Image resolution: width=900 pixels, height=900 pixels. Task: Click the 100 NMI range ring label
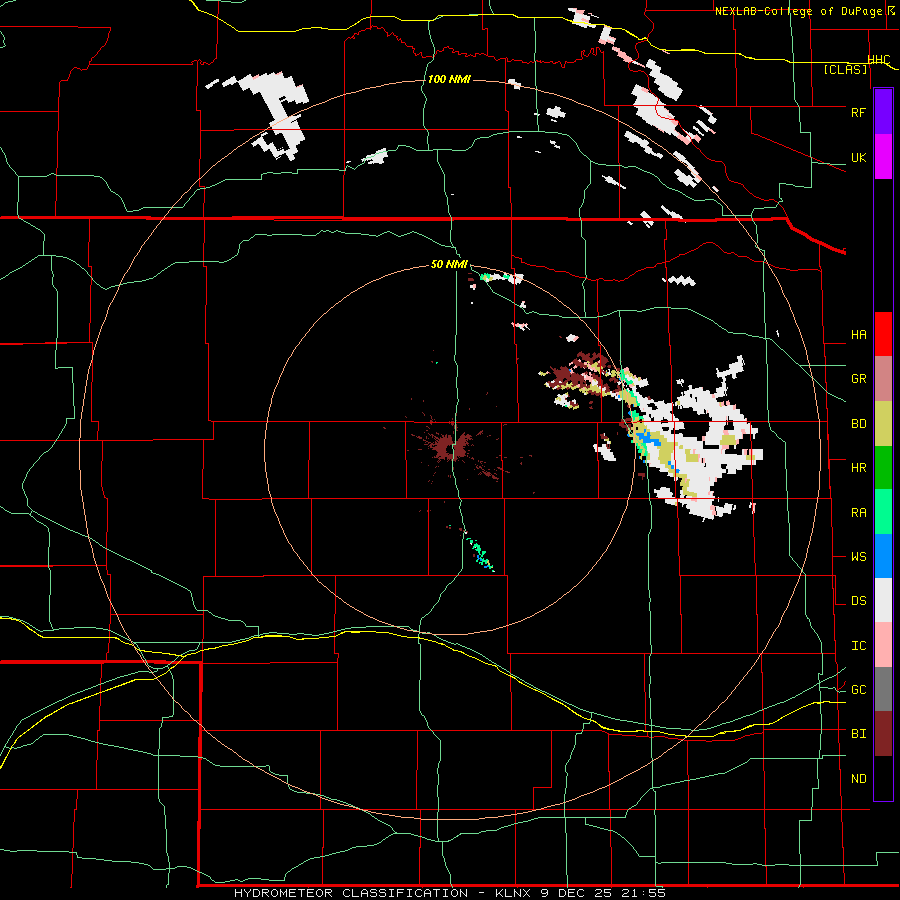[449, 79]
